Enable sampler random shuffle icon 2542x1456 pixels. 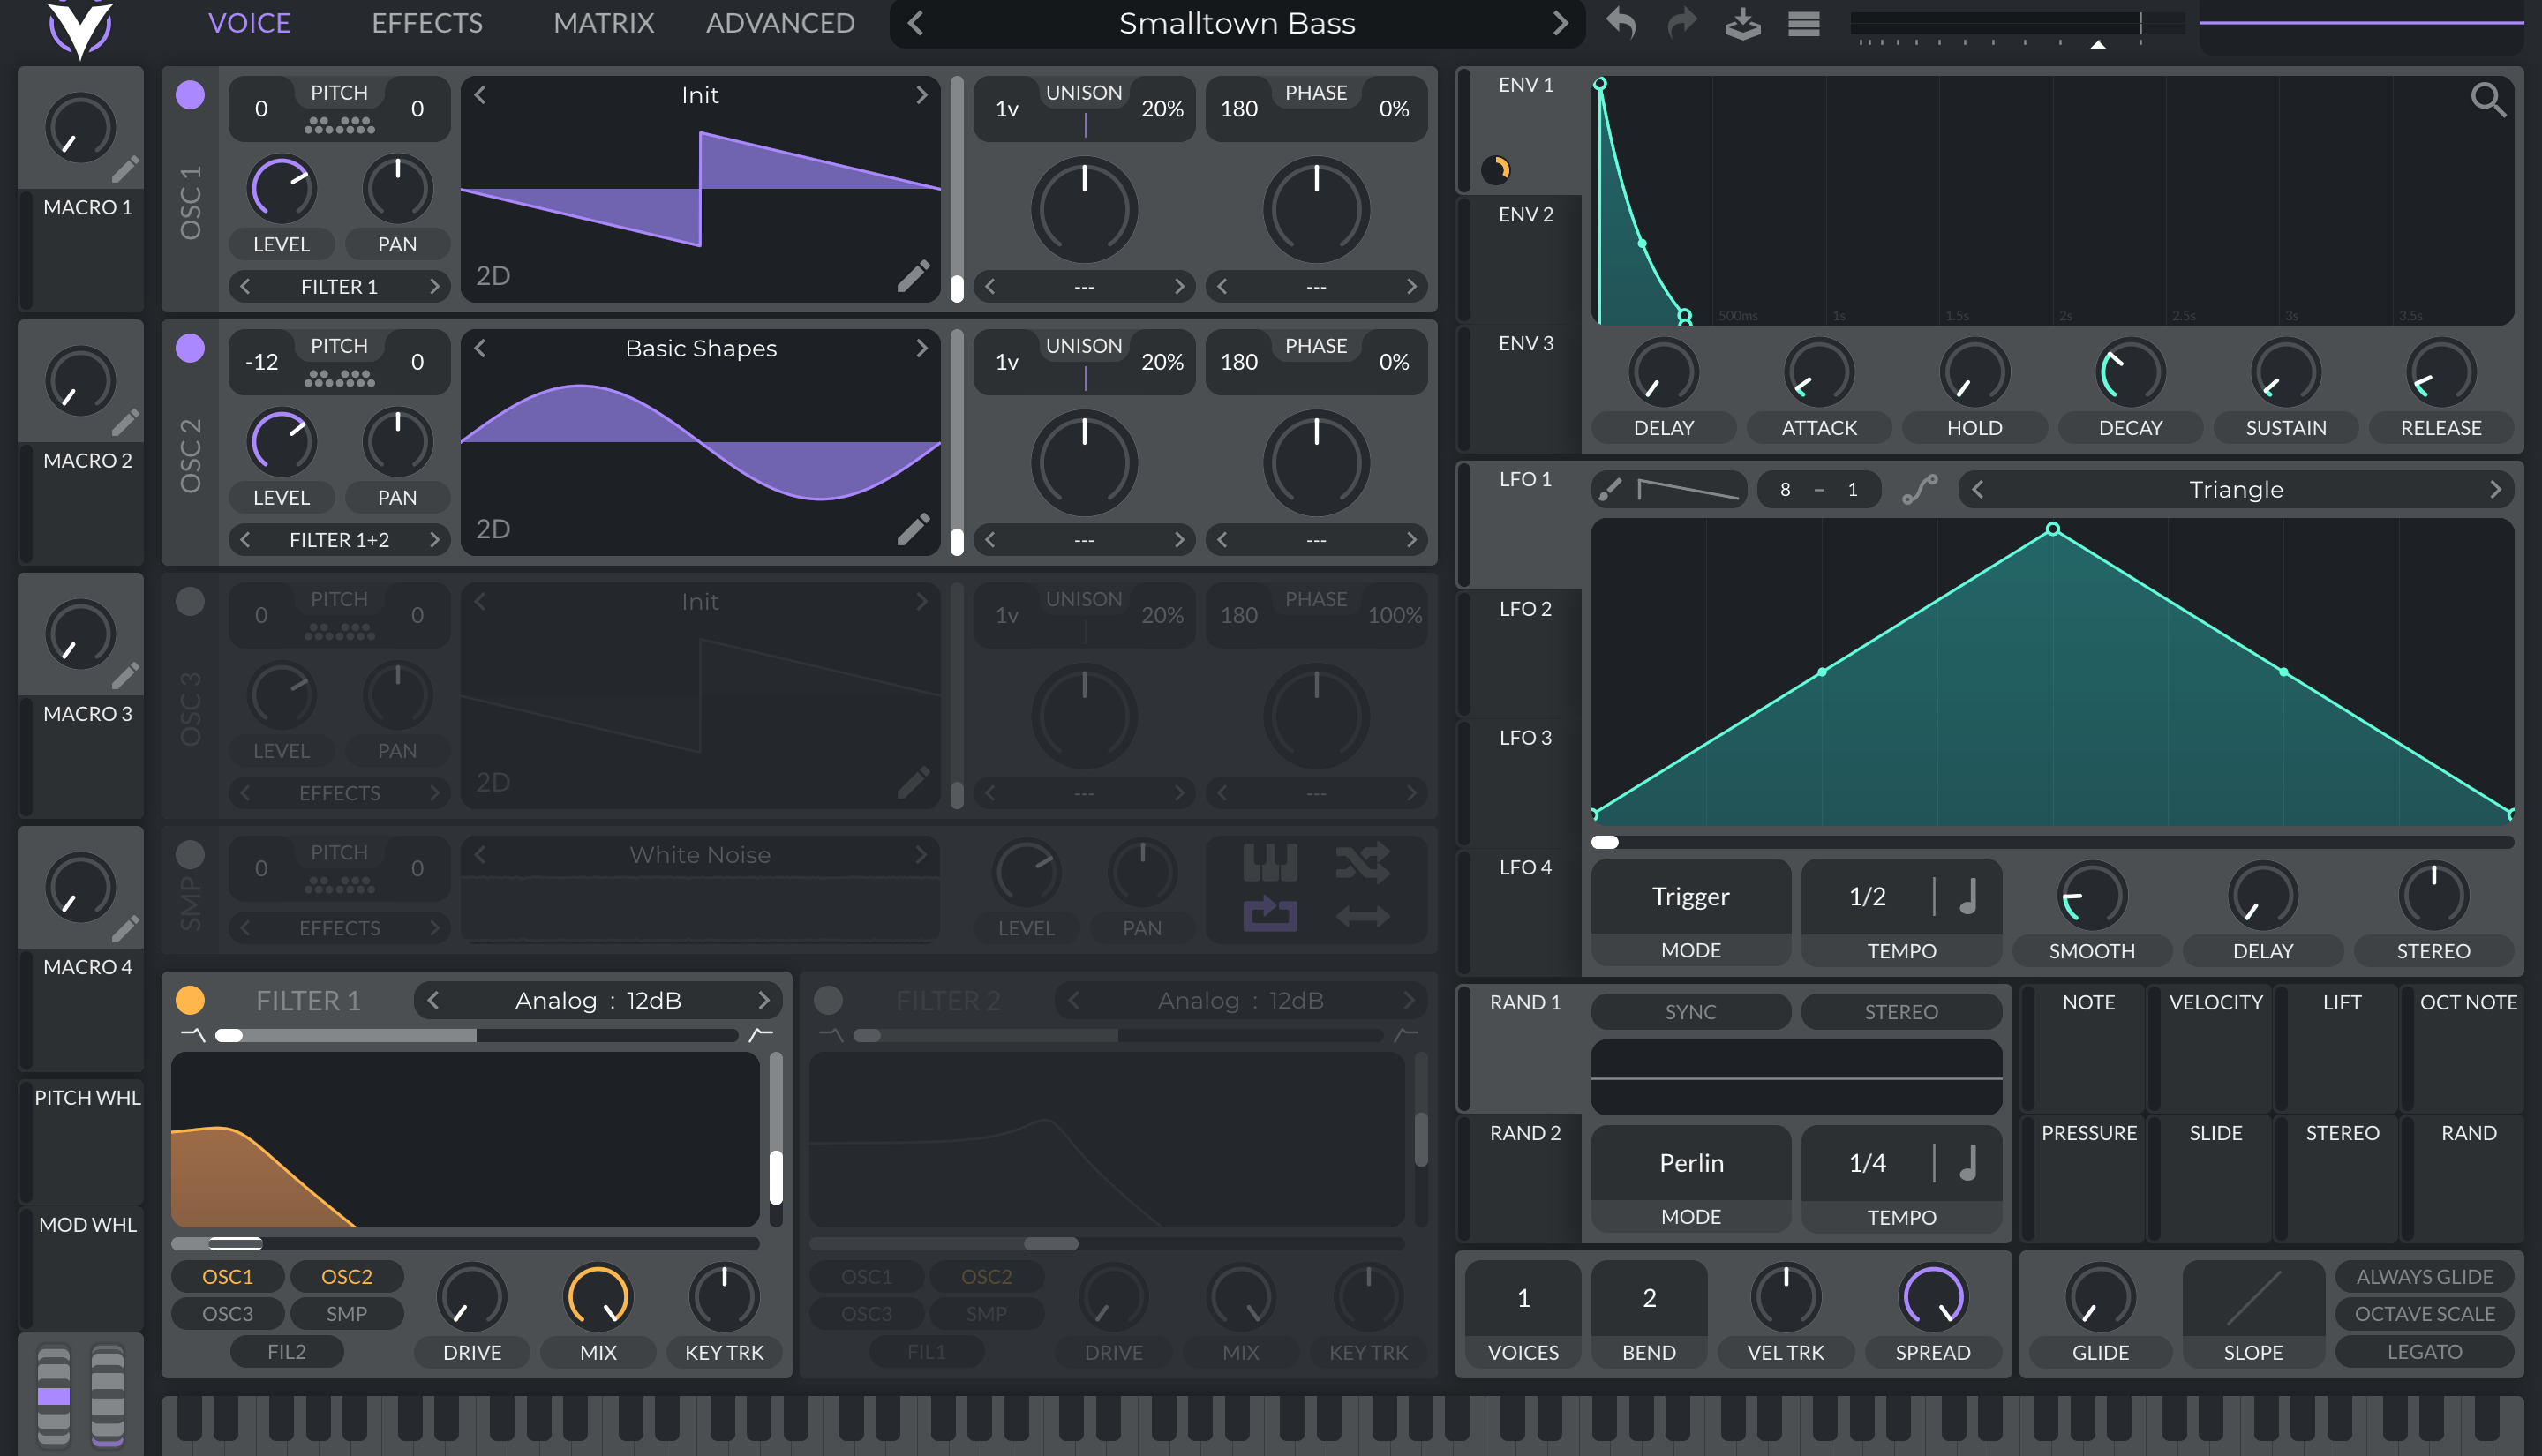tap(1362, 861)
